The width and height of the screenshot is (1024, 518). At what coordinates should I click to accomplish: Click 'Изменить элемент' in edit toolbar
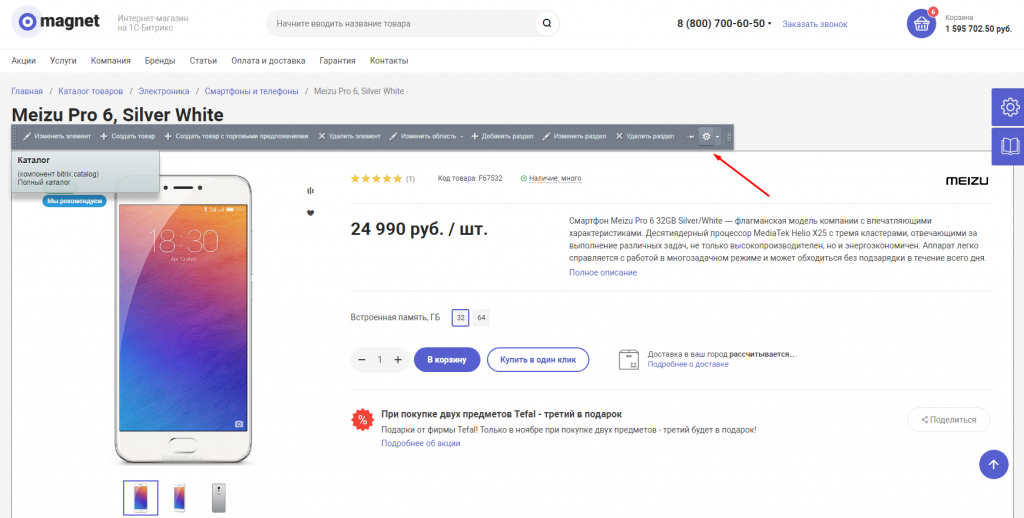tap(57, 137)
